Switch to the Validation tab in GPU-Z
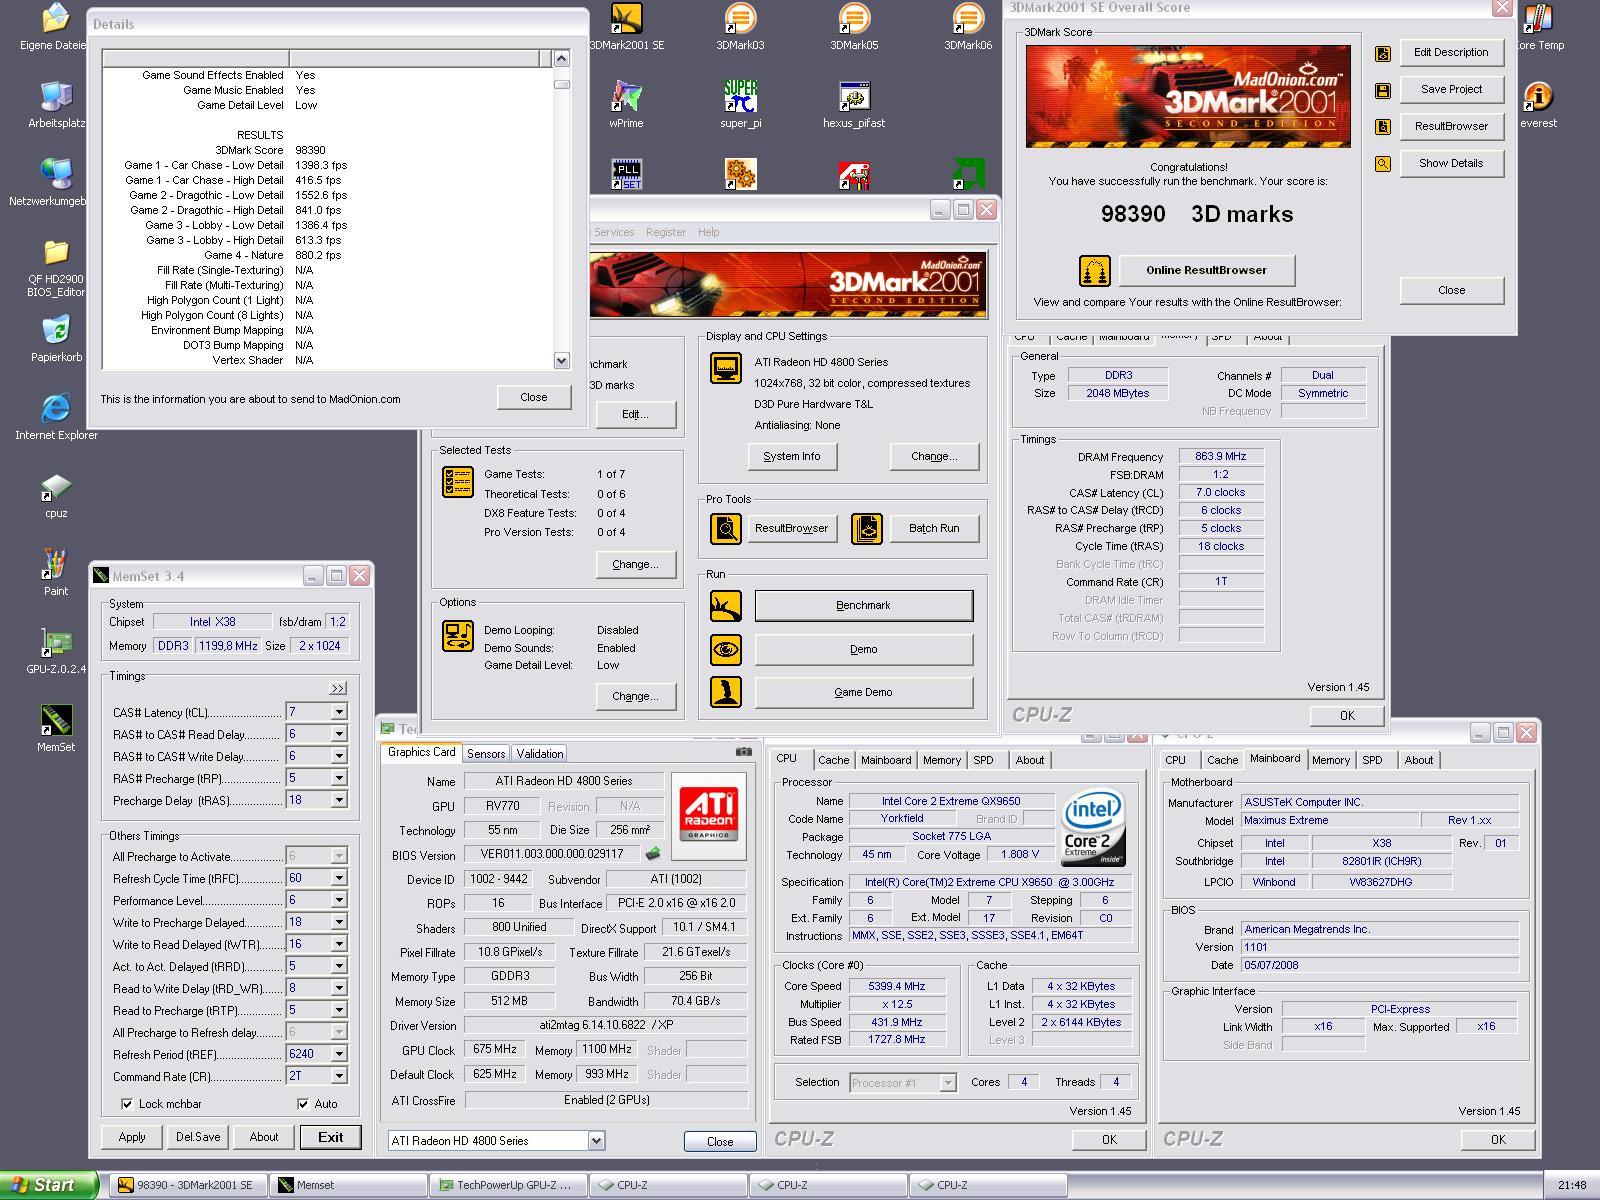Viewport: 1600px width, 1200px height. (x=540, y=754)
